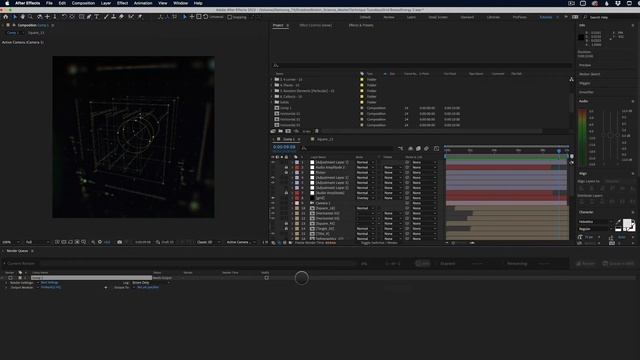
Task: Open the Composition menu
Action: click(83, 3)
